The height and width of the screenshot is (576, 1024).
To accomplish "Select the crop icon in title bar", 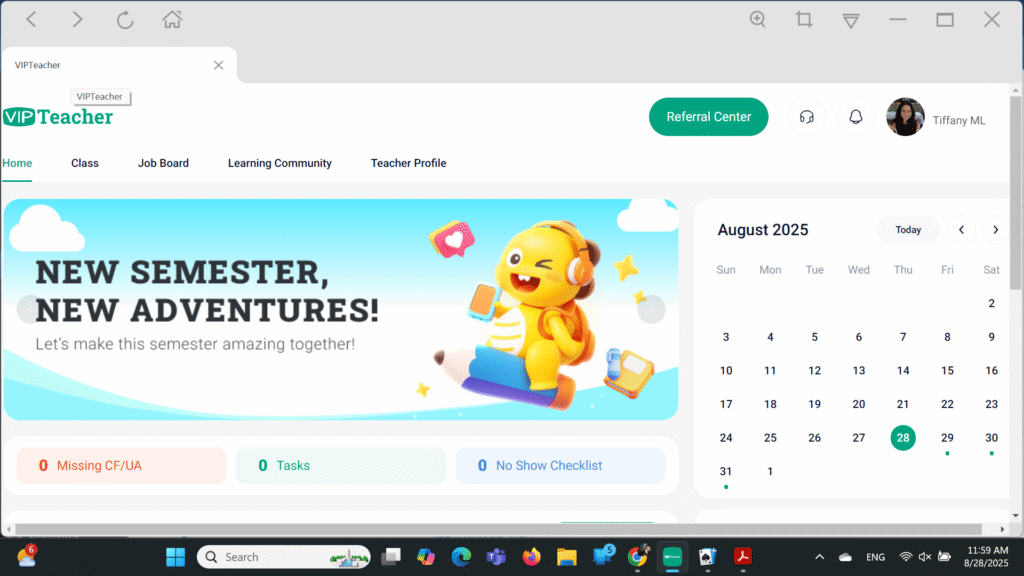I will (x=804, y=20).
